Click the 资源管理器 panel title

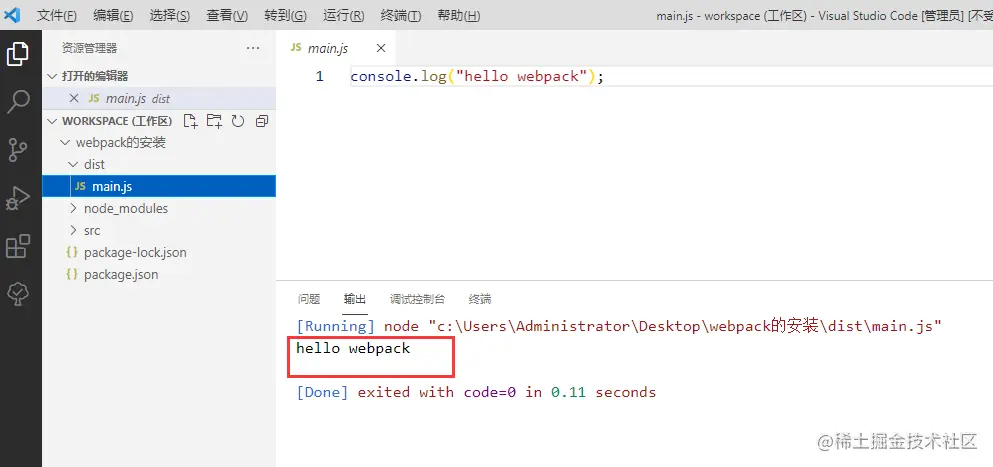click(x=89, y=48)
